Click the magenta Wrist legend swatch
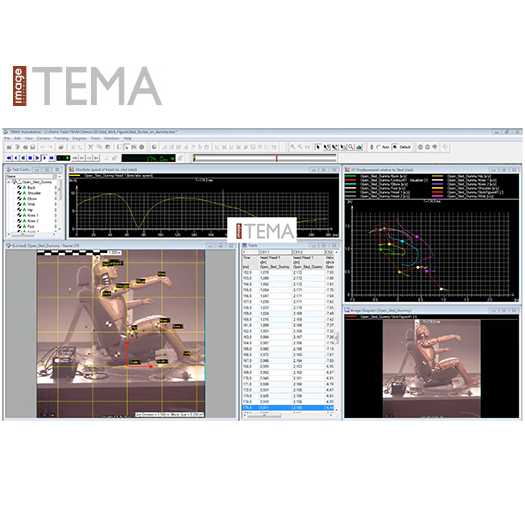 click(437, 196)
